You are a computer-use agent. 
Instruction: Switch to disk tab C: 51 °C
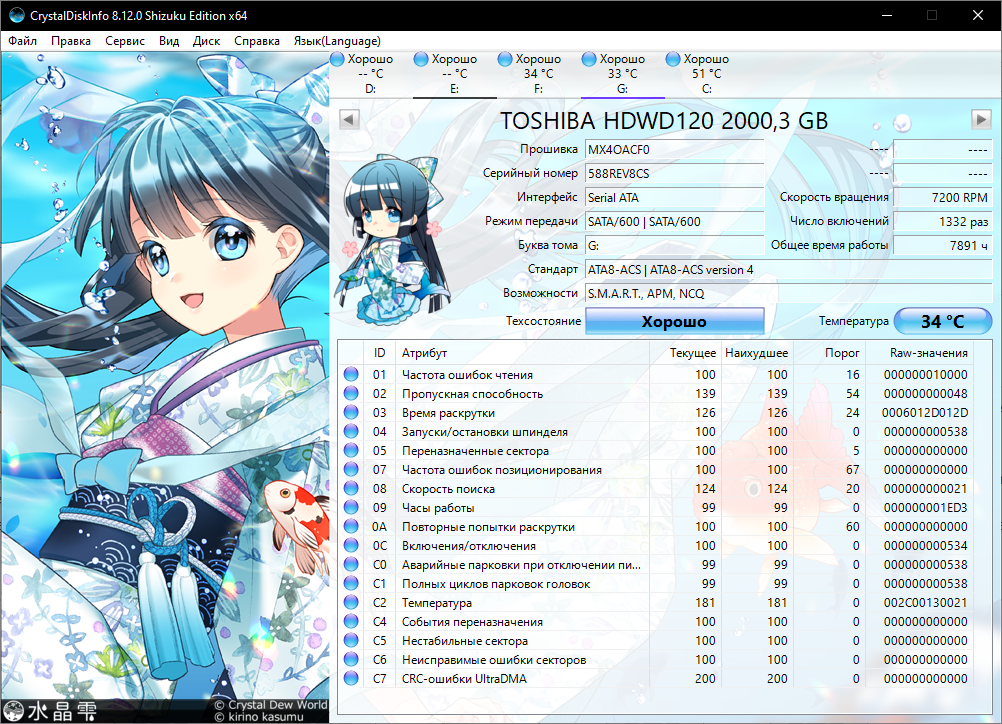click(707, 73)
